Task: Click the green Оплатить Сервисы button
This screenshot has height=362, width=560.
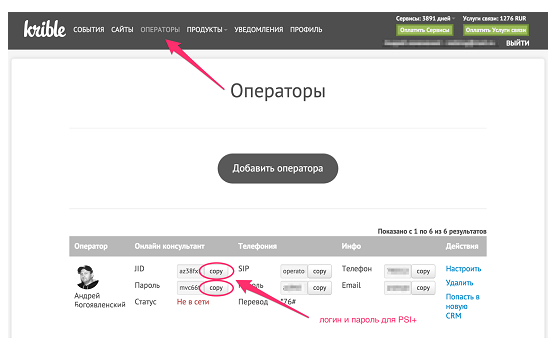Action: [x=424, y=30]
